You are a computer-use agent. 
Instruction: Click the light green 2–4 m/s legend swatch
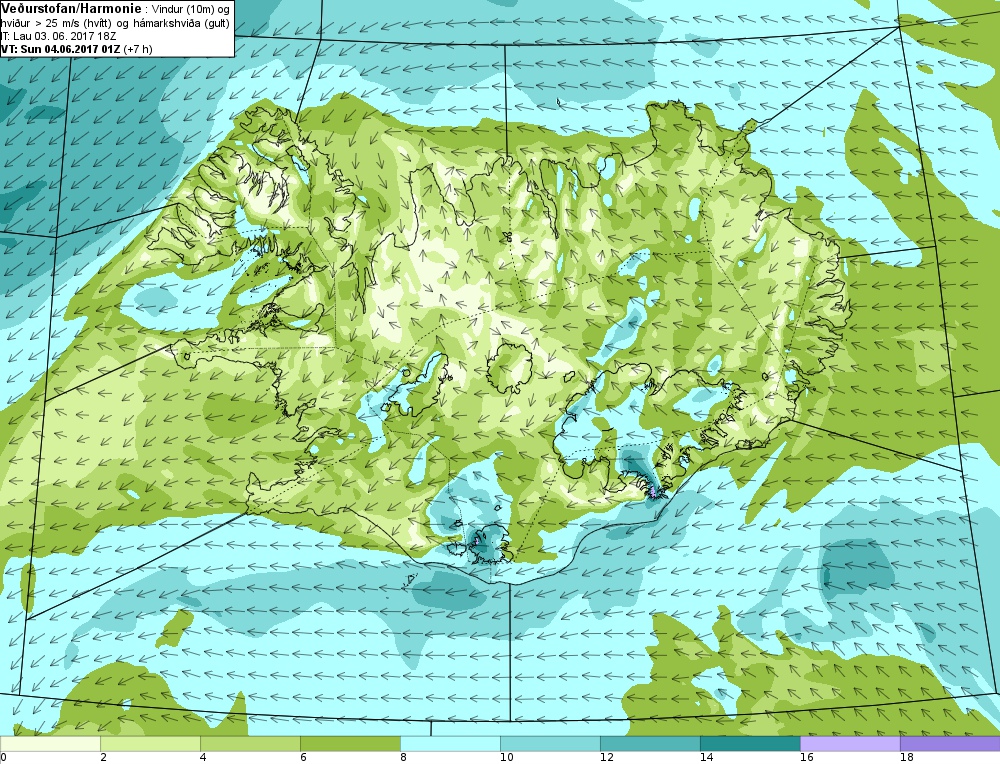point(151,744)
